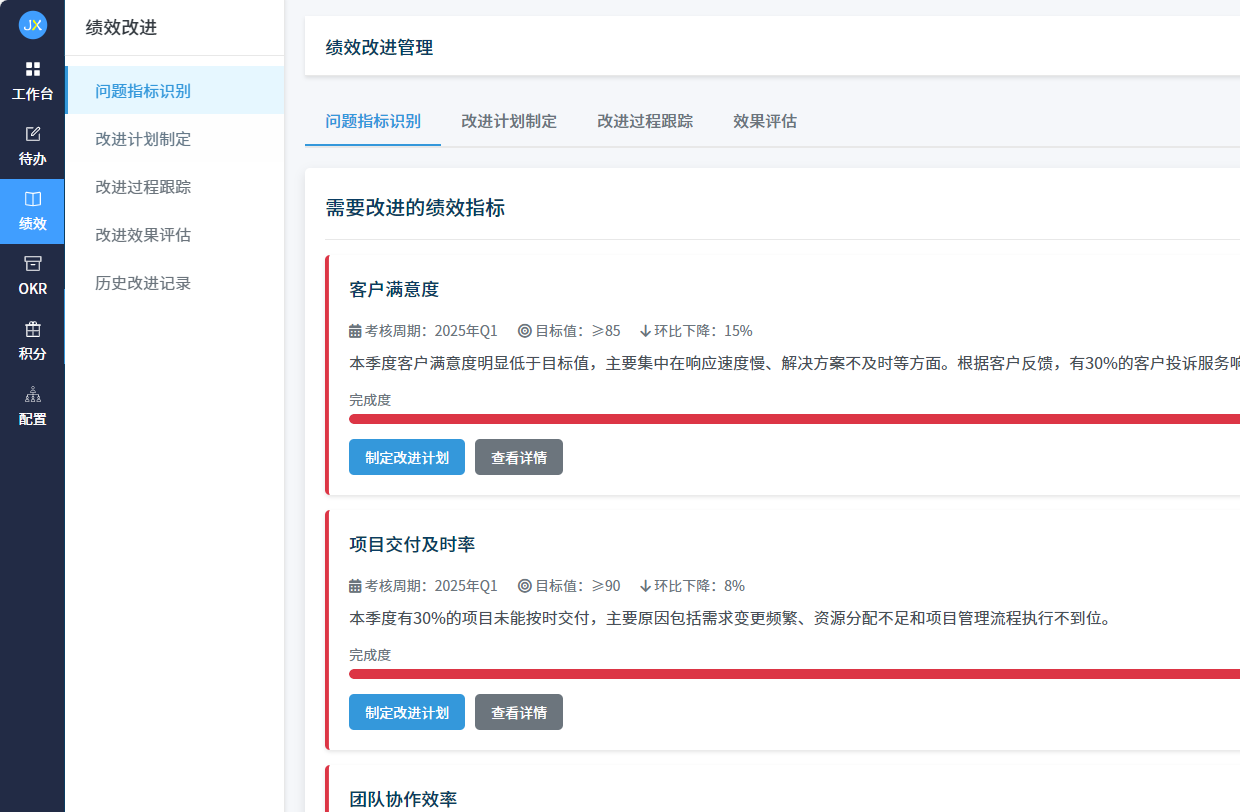Image resolution: width=1240 pixels, height=812 pixels.
Task: Click 制定改进计划 for 项目交付及时率
Action: pyautogui.click(x=407, y=712)
